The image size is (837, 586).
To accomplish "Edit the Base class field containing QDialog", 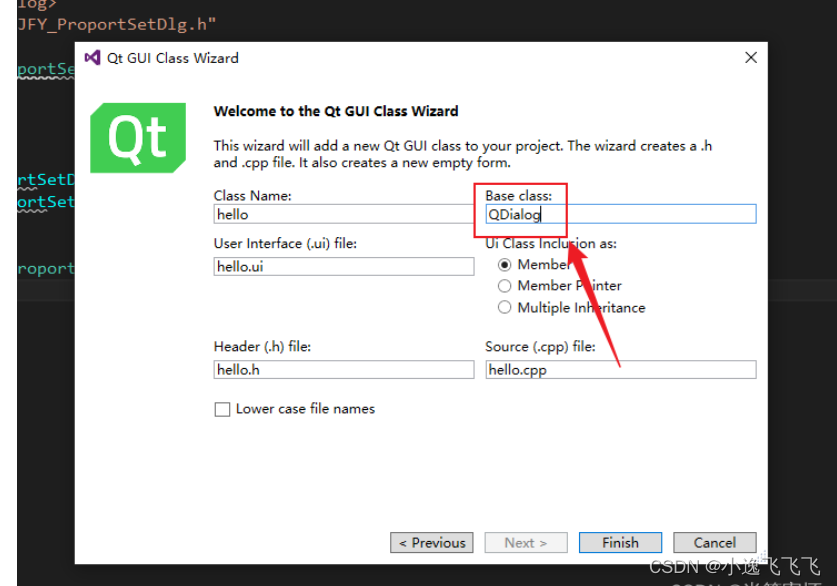I will 620,214.
